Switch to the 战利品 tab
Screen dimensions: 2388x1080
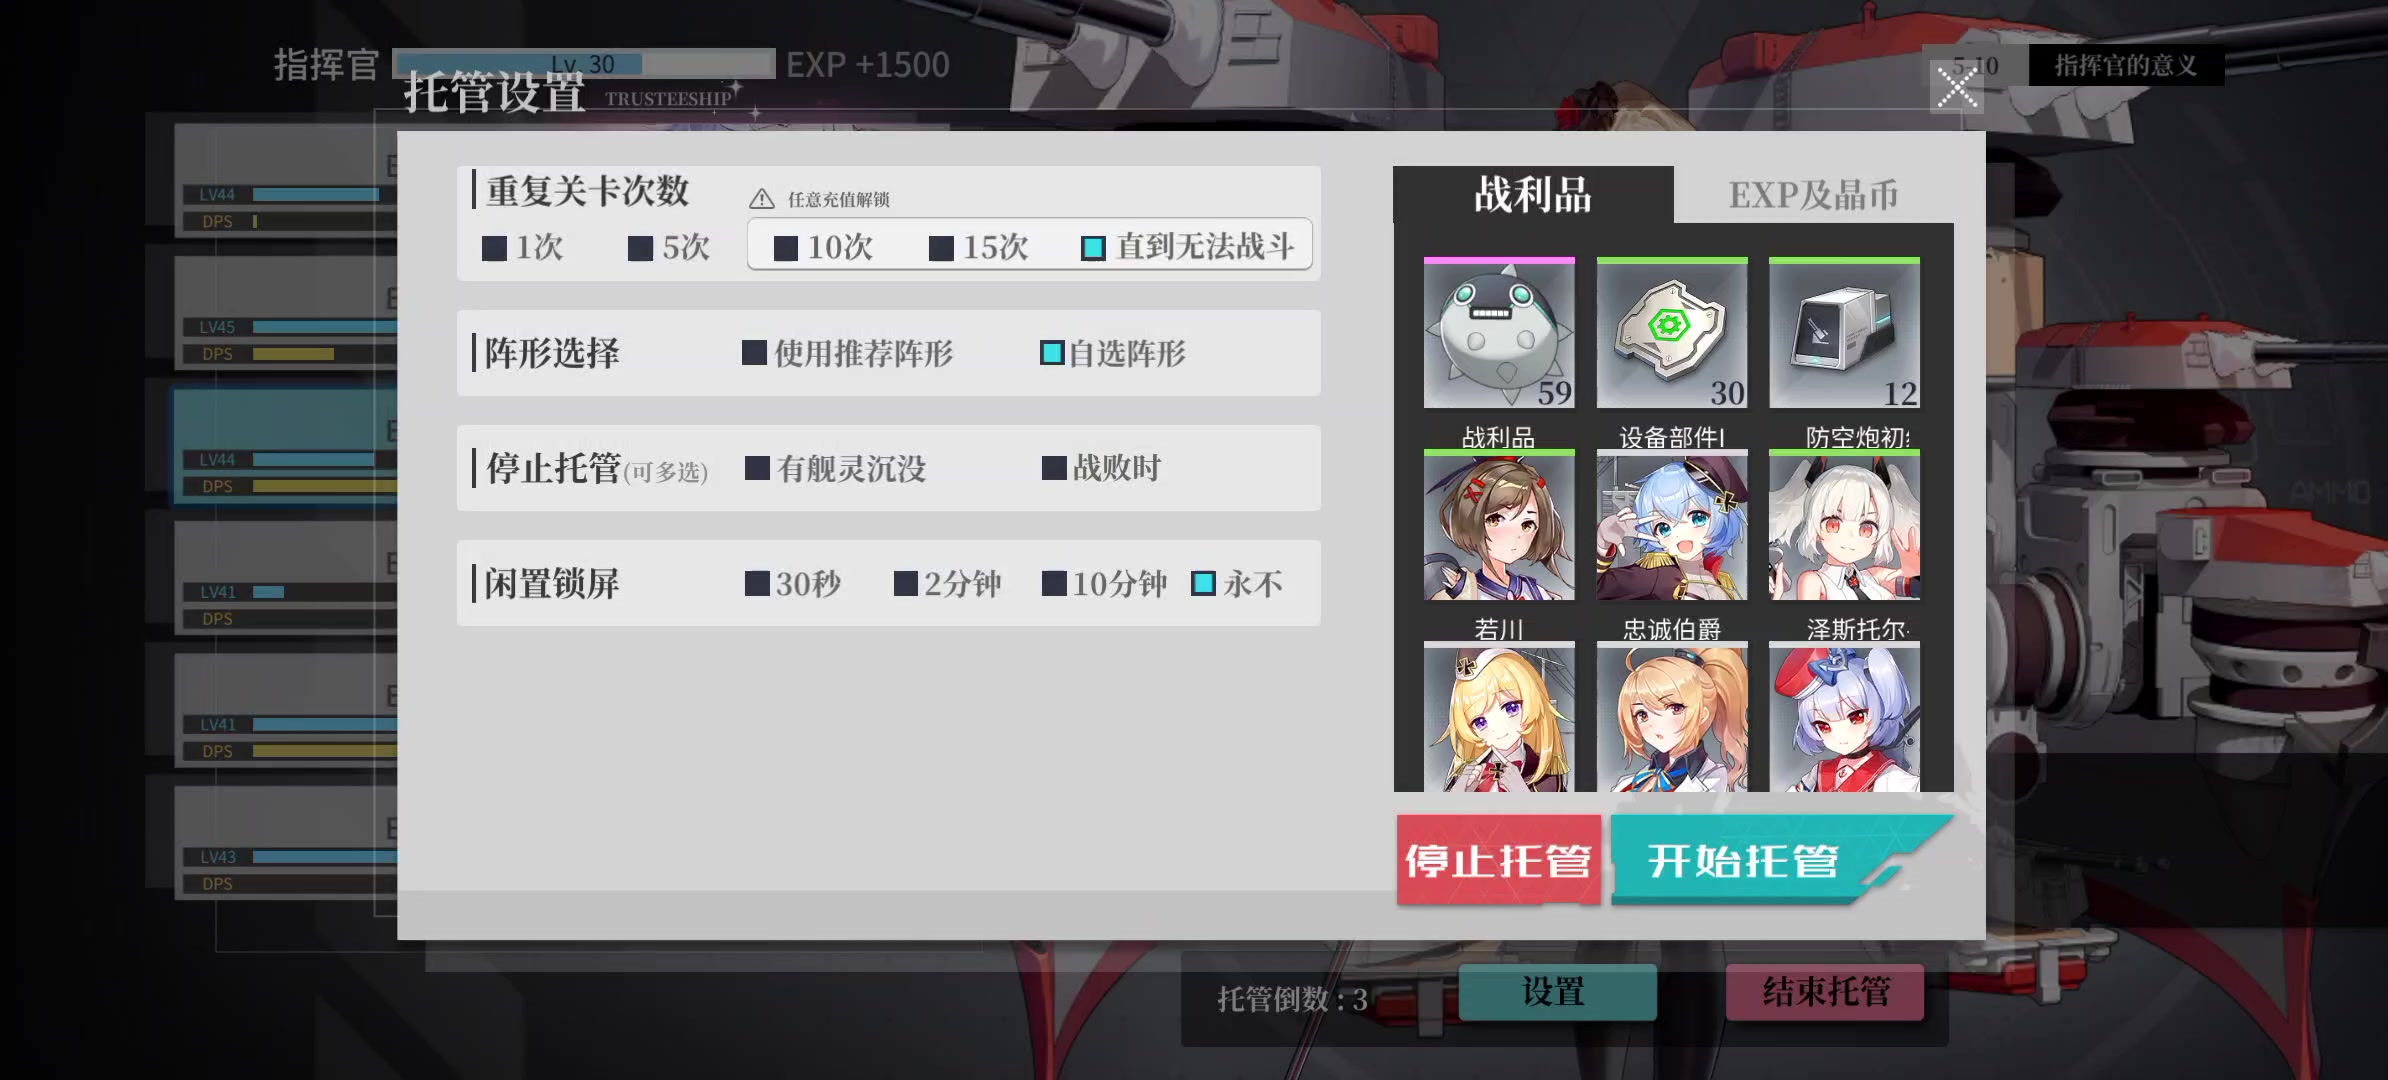point(1533,195)
